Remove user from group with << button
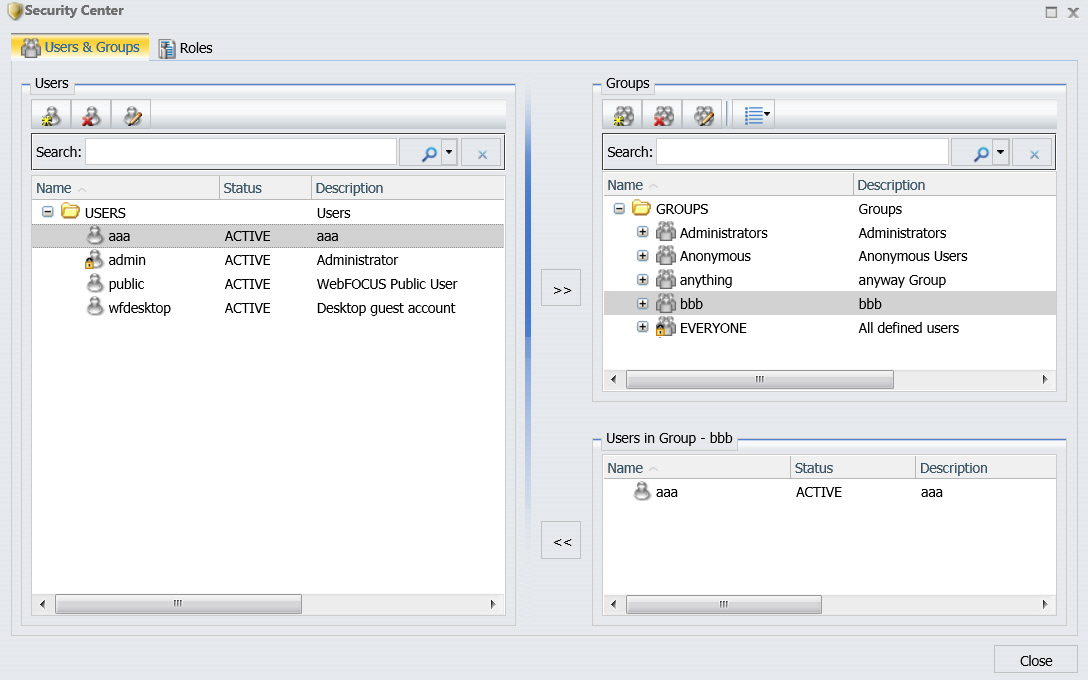 [561, 540]
